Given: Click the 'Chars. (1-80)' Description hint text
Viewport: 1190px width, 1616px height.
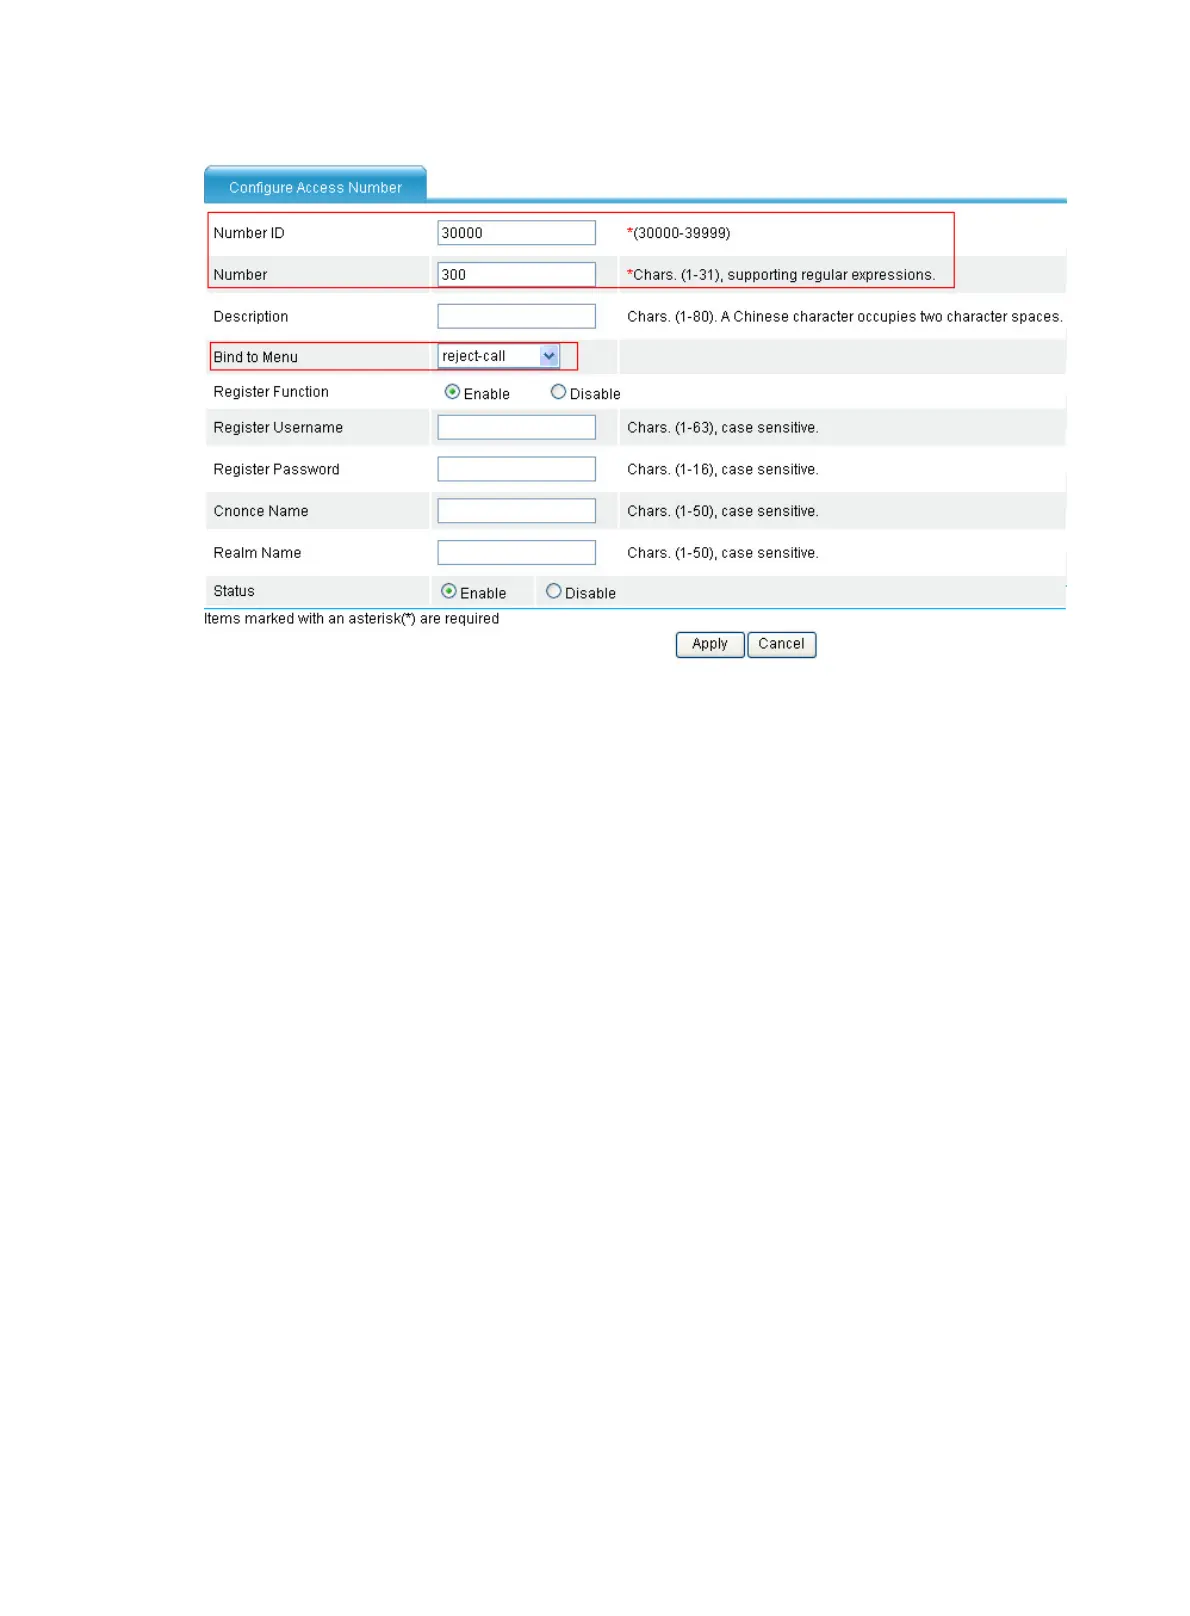Looking at the screenshot, I should pyautogui.click(x=845, y=317).
